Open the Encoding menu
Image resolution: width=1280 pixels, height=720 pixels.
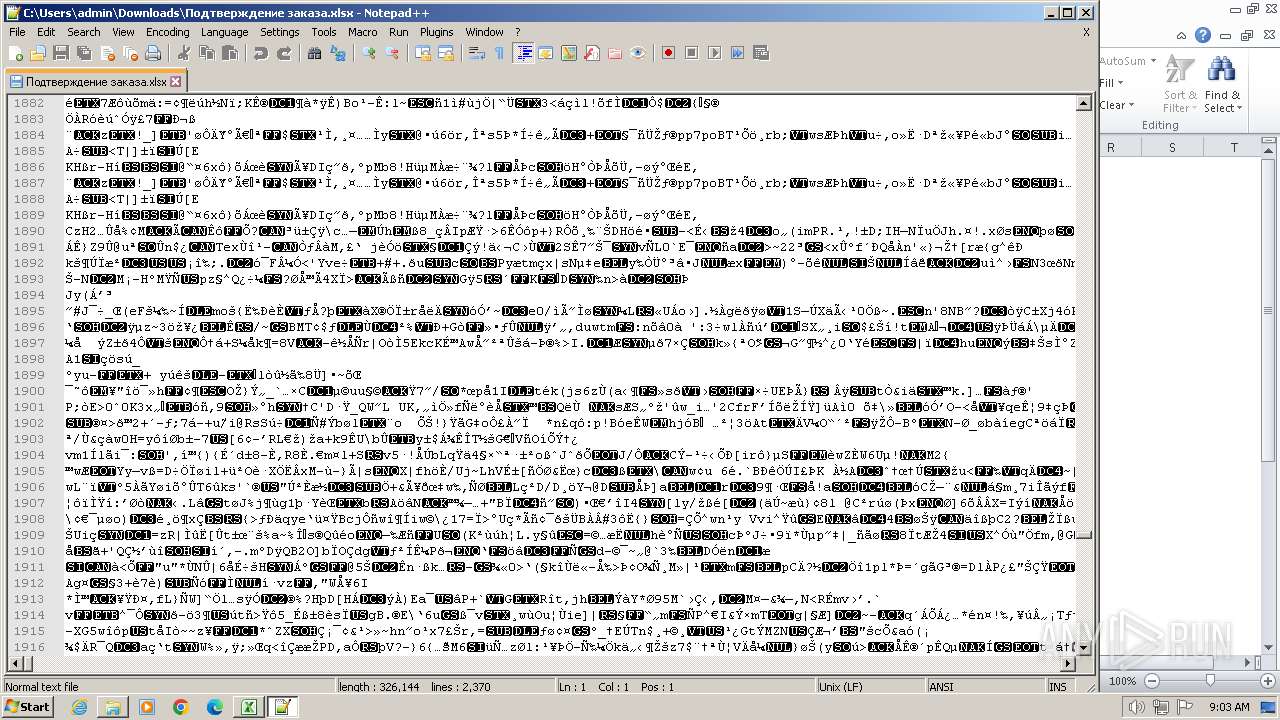[x=167, y=32]
